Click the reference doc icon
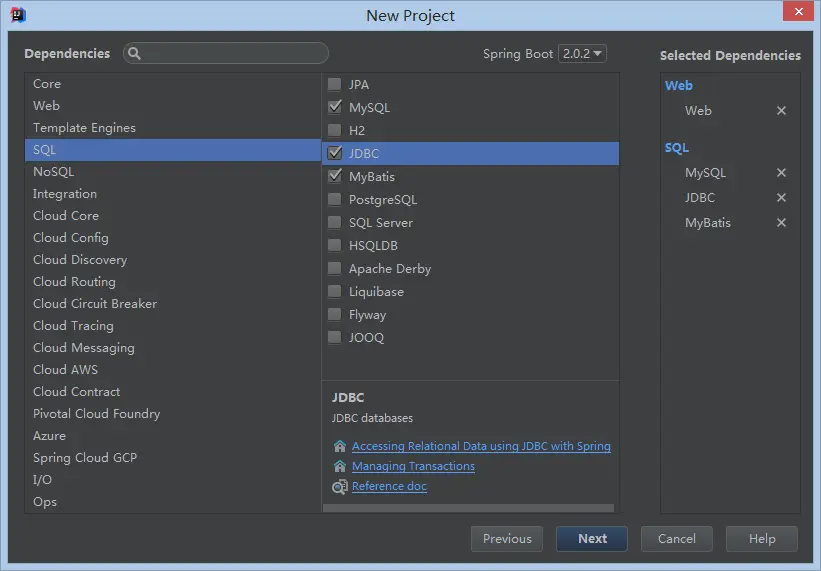Image resolution: width=821 pixels, height=571 pixels. (340, 487)
